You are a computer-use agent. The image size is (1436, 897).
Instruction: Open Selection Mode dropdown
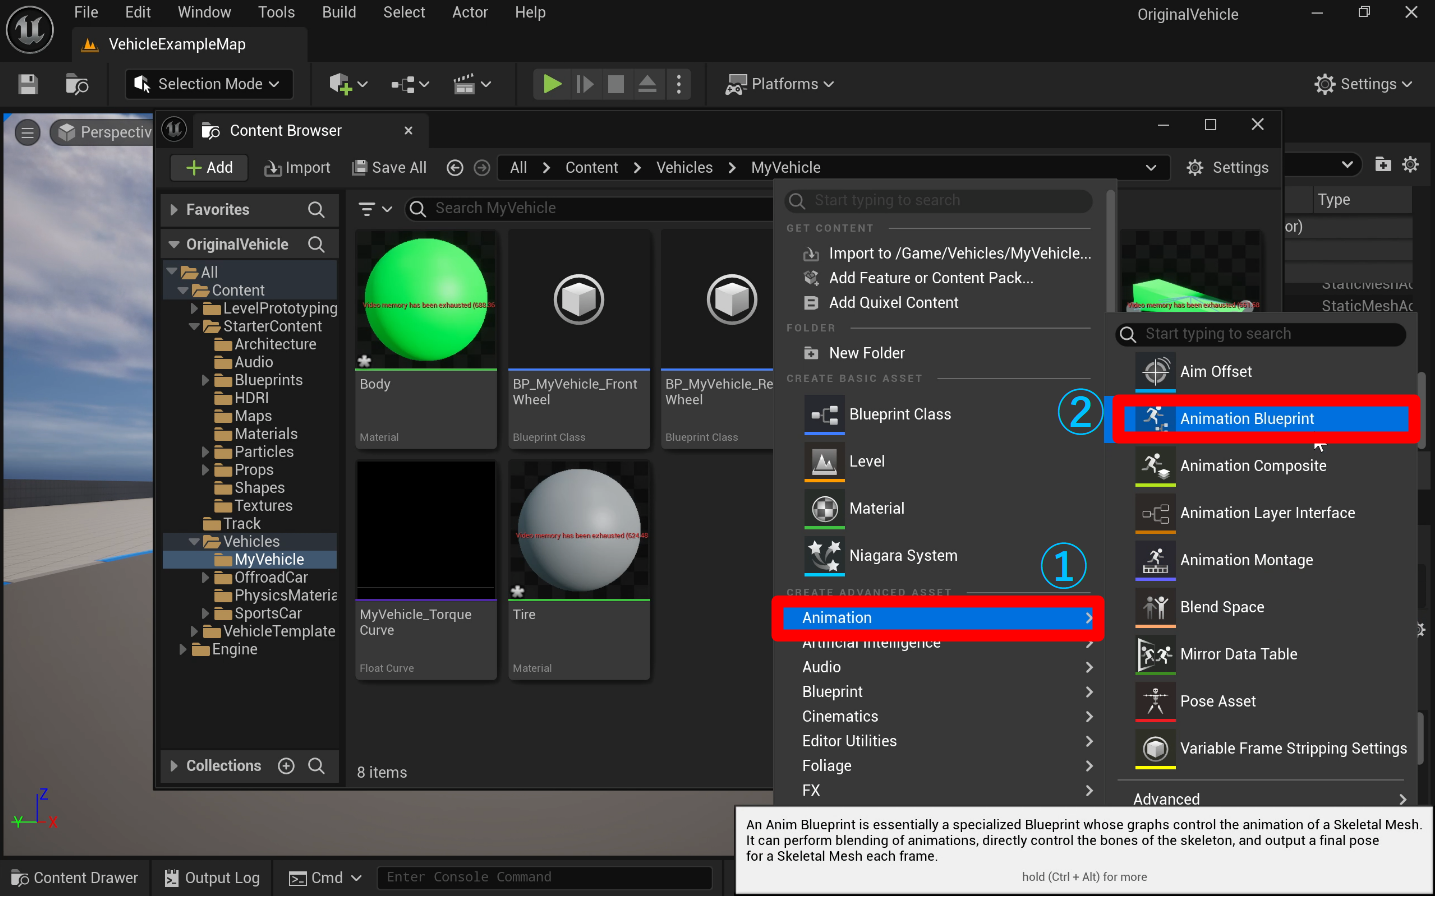211,84
